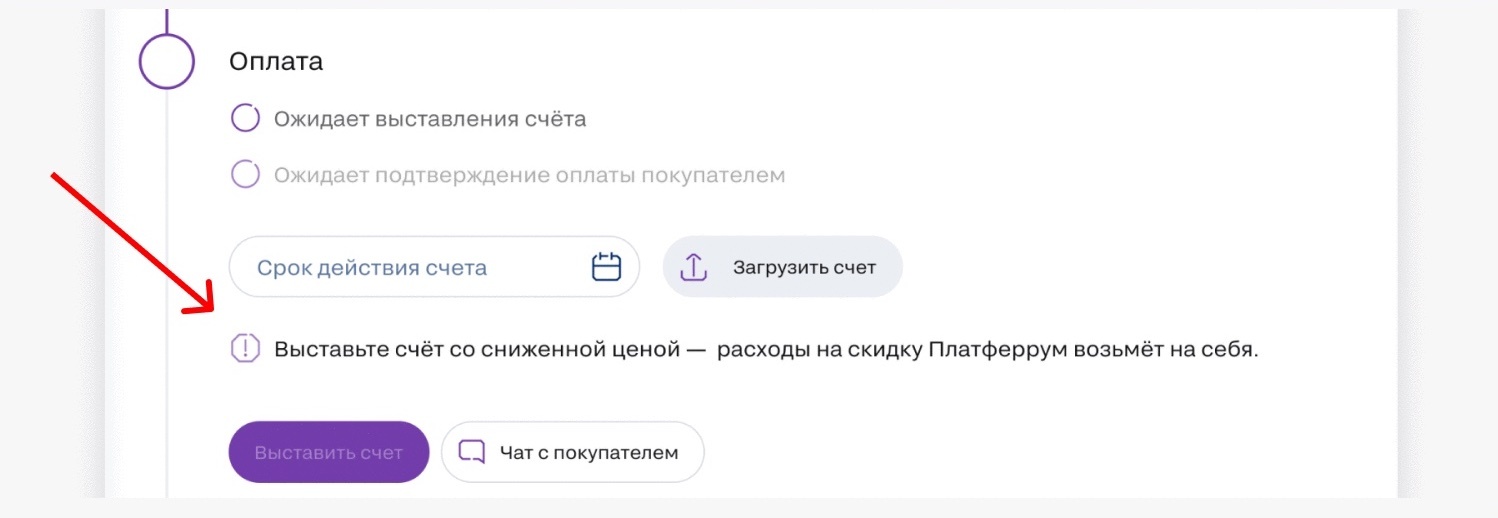This screenshot has height=518, width=1498.
Task: Click the chat bubble icon
Action: pos(471,452)
